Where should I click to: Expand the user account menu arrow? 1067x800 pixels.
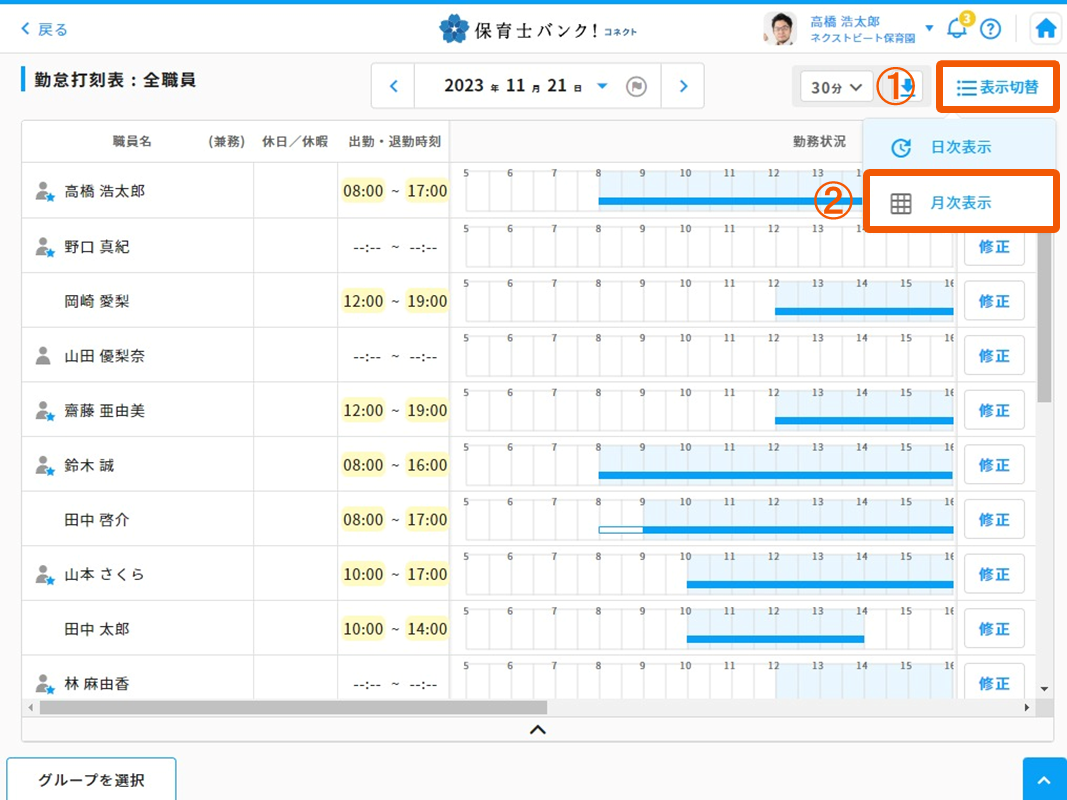pyautogui.click(x=930, y=29)
